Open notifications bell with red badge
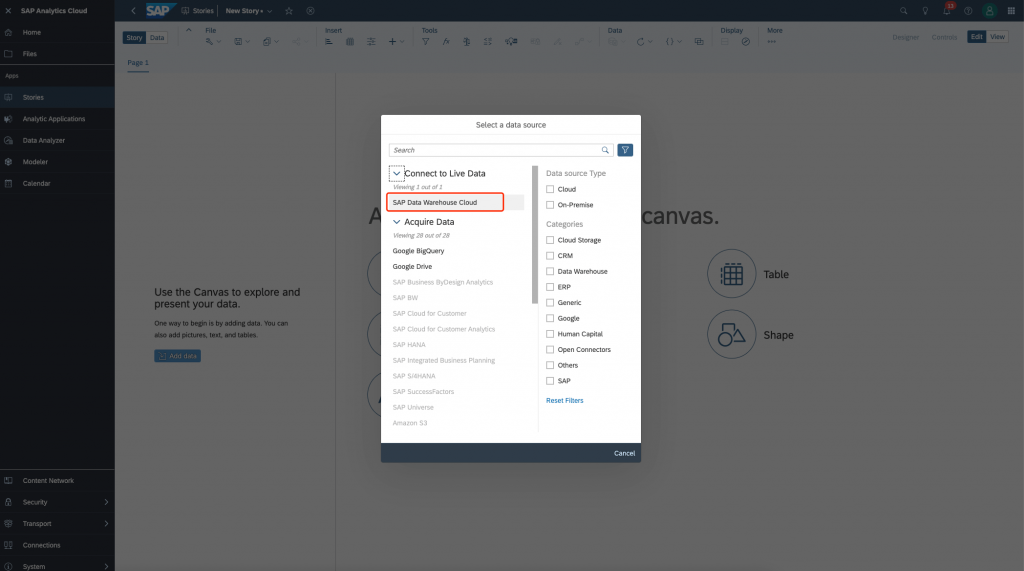This screenshot has width=1024, height=571. (946, 10)
